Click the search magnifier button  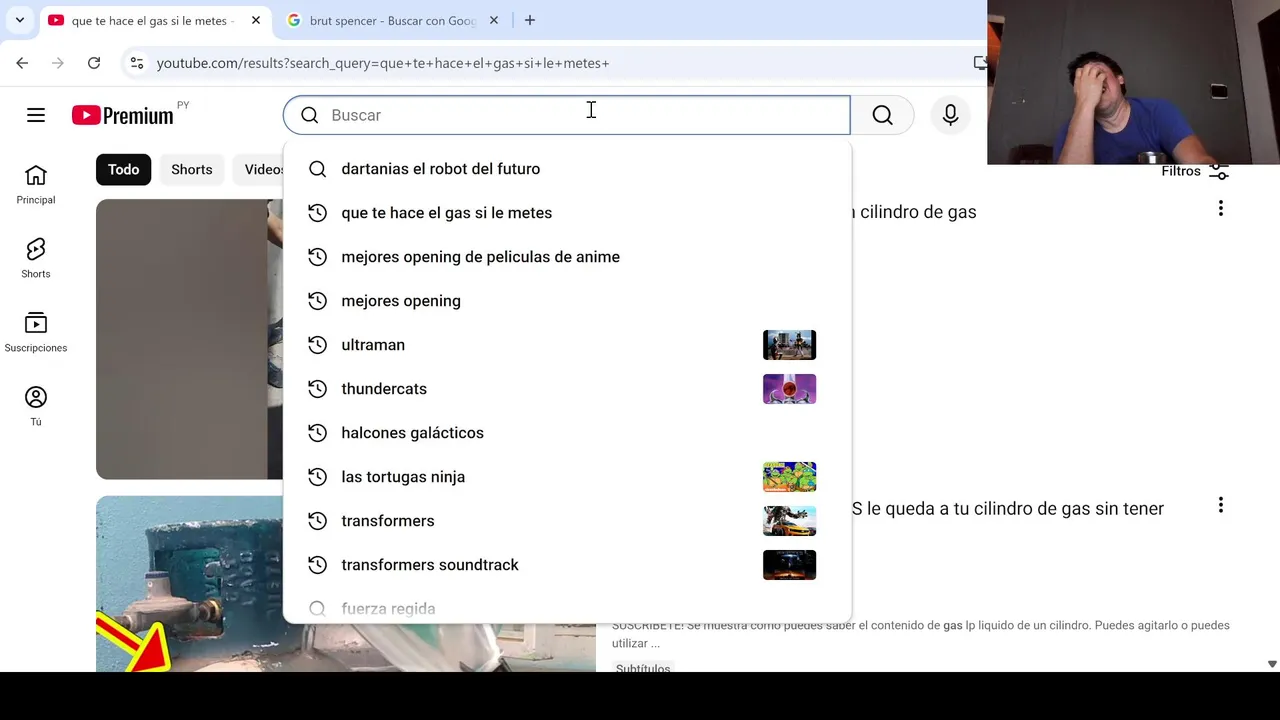point(882,115)
